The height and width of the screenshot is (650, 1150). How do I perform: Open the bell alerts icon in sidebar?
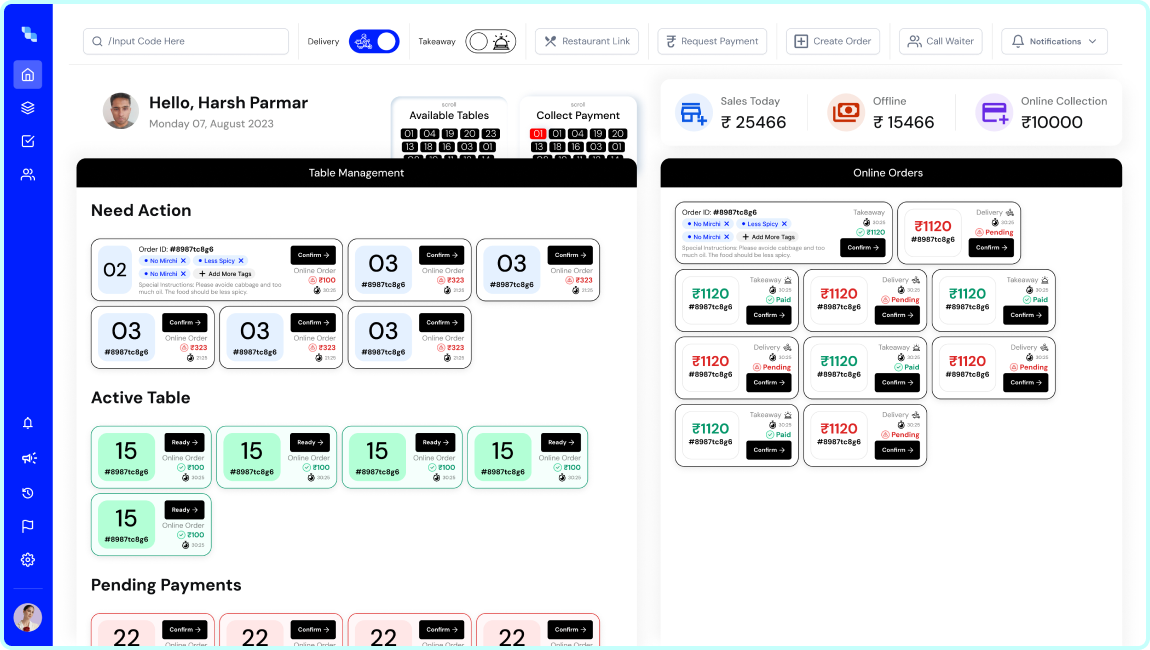coord(28,423)
